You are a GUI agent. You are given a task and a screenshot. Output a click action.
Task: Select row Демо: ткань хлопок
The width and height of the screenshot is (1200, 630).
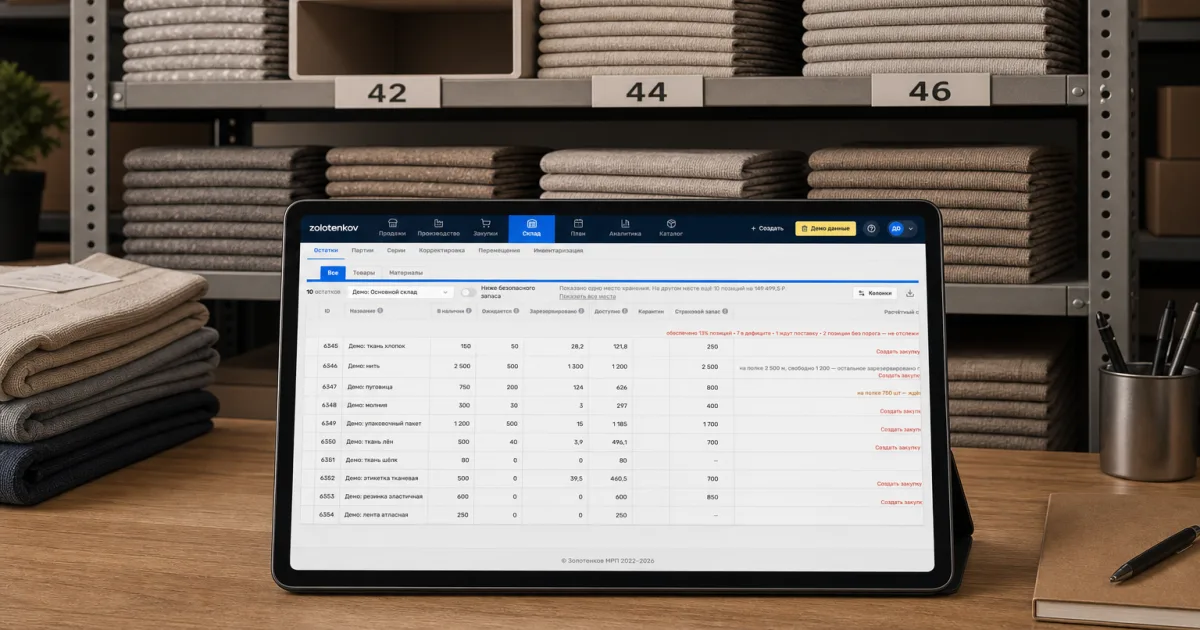[612, 346]
